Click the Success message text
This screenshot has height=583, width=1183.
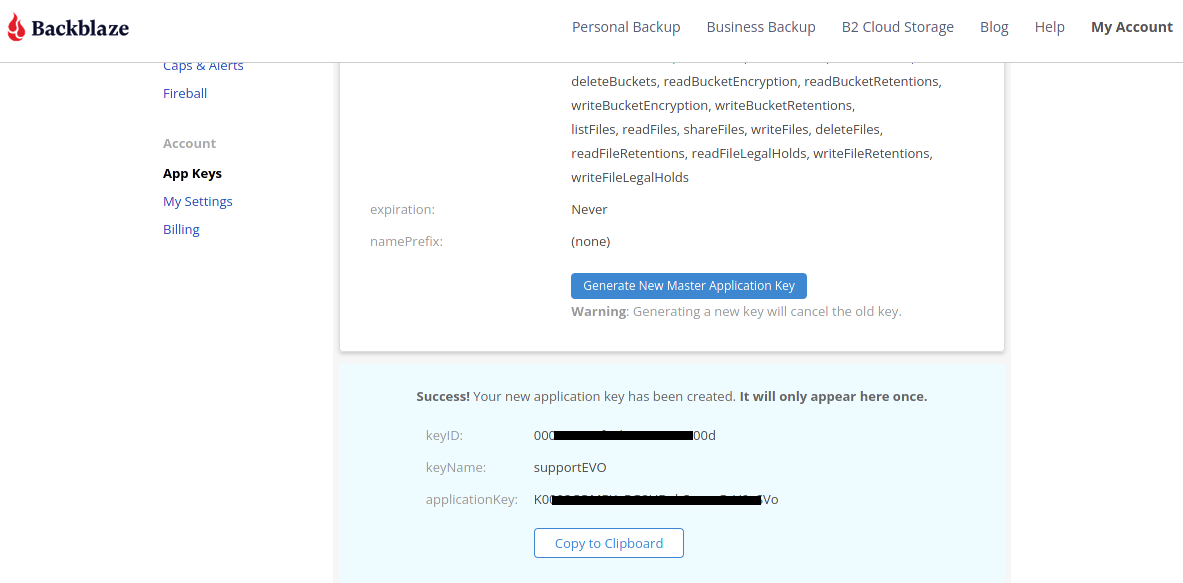[671, 397]
